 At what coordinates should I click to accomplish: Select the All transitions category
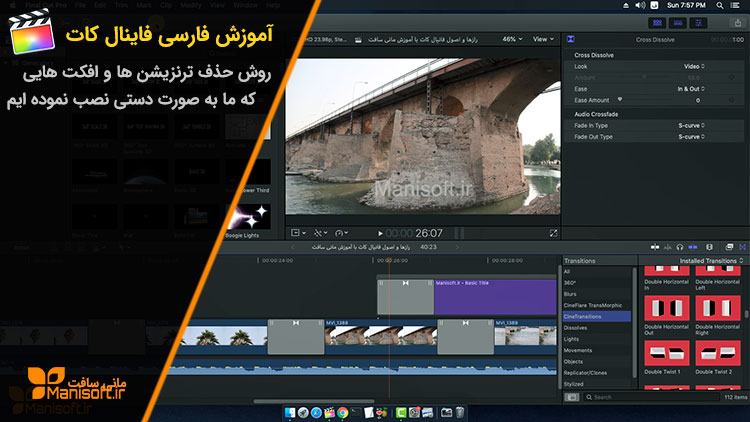pyautogui.click(x=596, y=272)
